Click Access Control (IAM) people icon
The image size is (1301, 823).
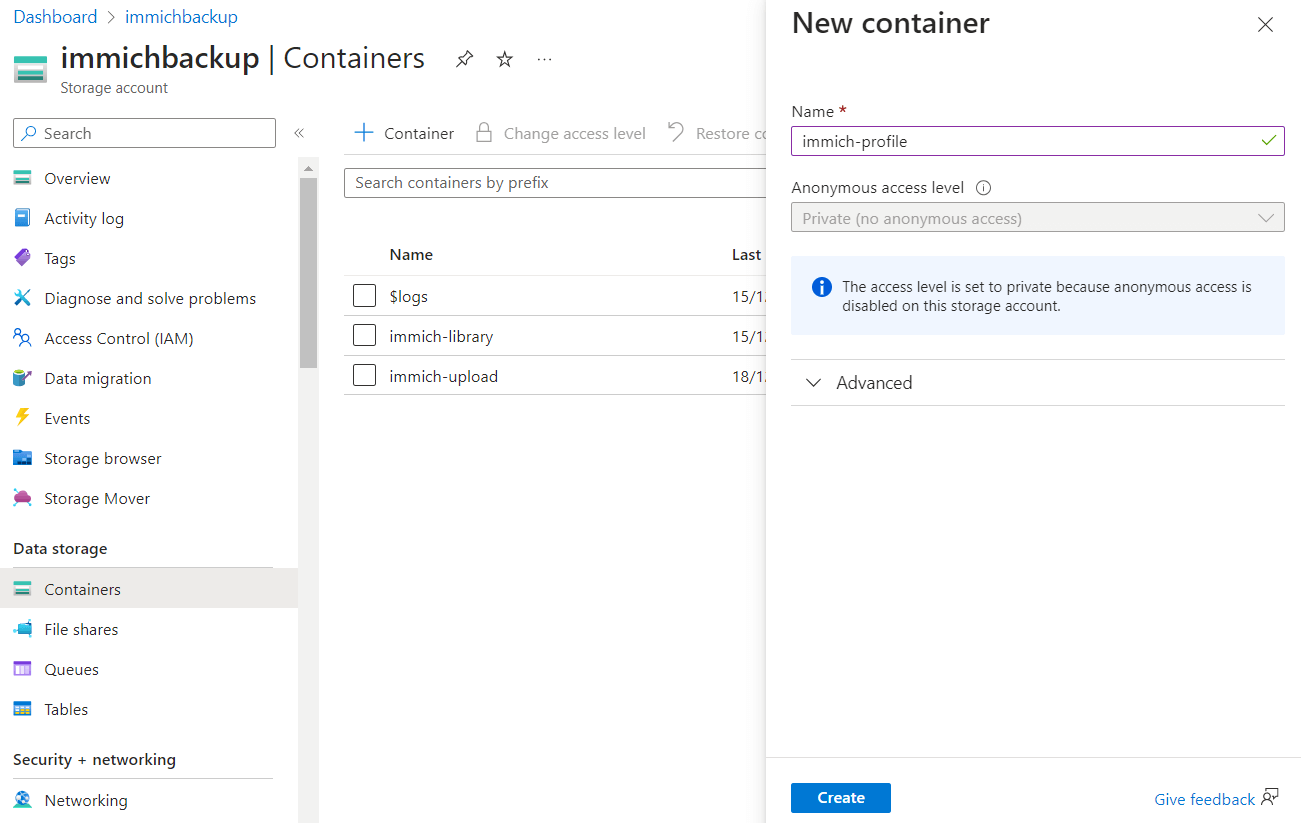[x=23, y=338]
